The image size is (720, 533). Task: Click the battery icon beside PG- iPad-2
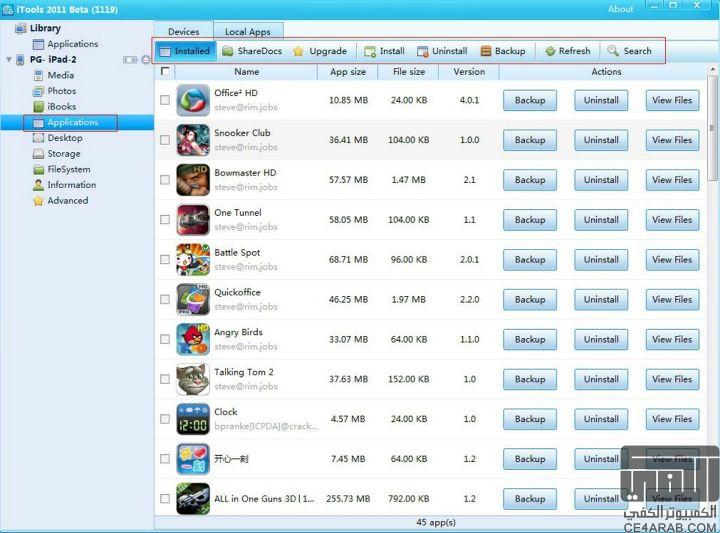(x=130, y=60)
